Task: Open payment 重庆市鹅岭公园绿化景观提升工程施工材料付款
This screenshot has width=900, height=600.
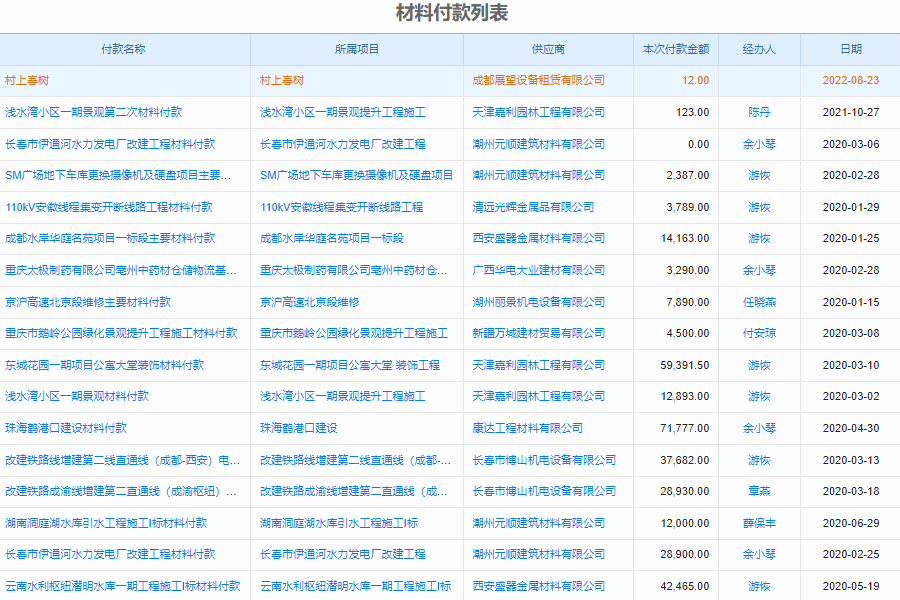Action: pyautogui.click(x=121, y=333)
